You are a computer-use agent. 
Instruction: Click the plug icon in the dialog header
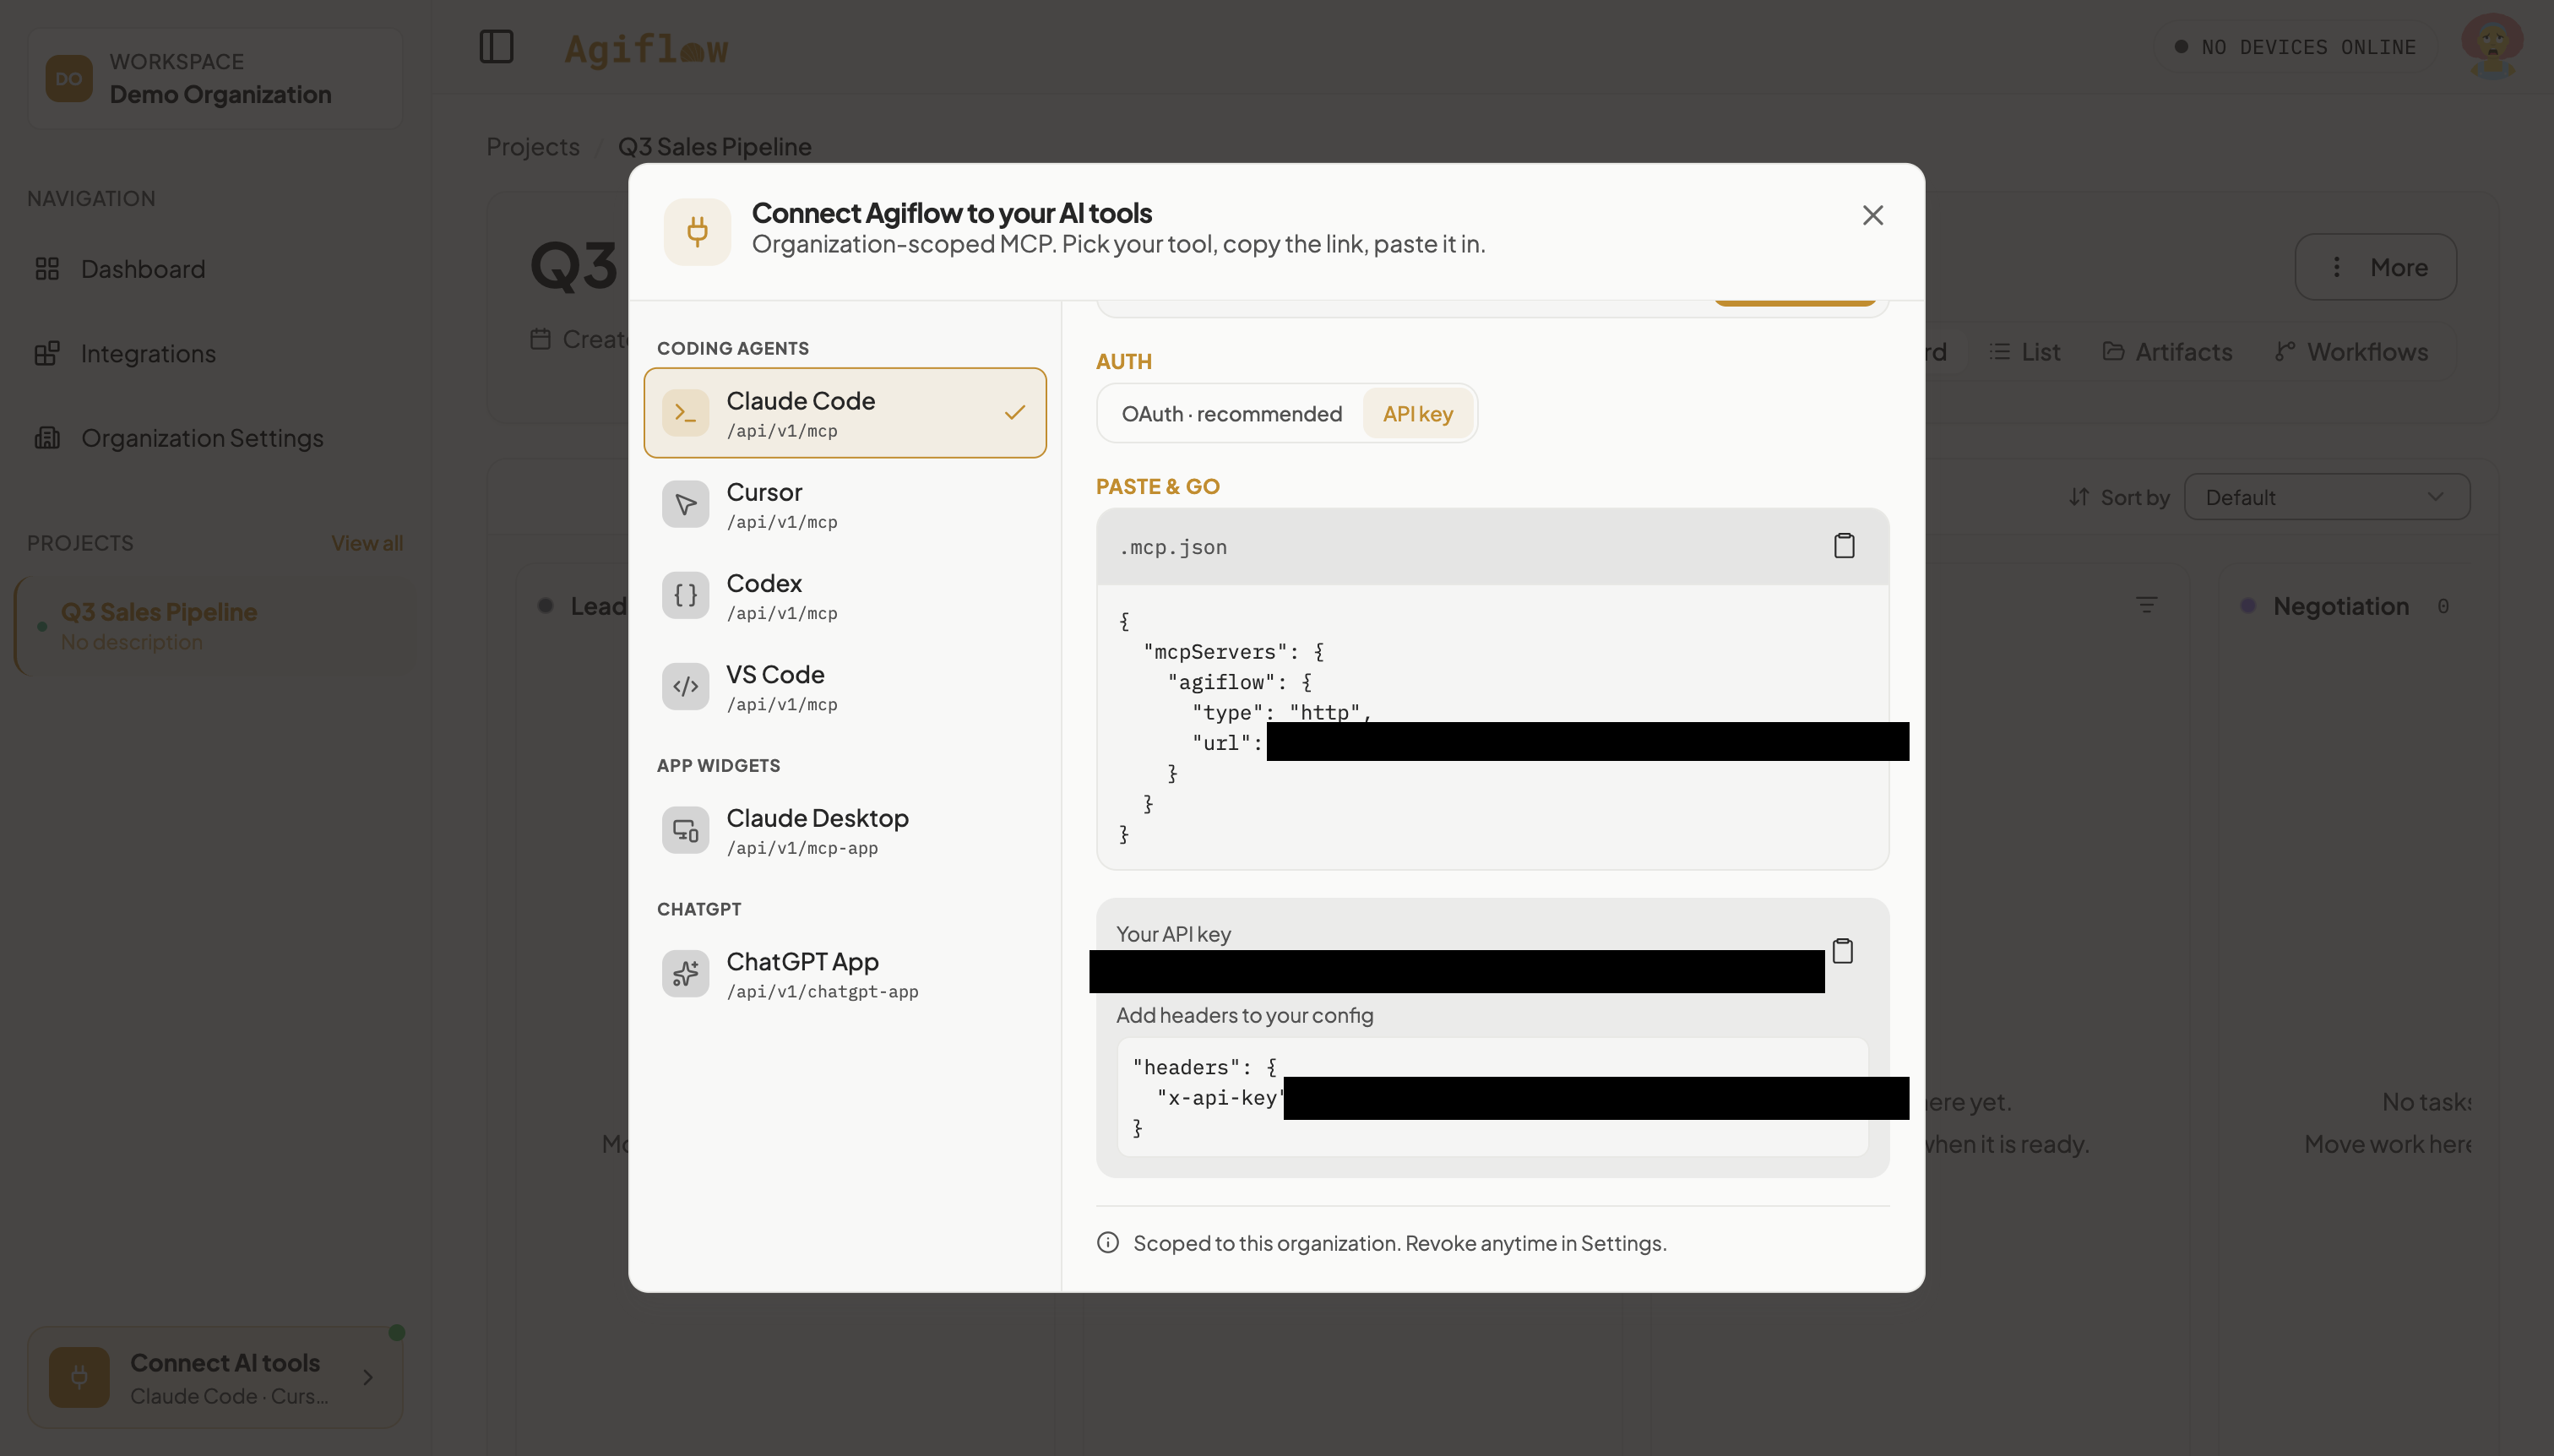(697, 232)
